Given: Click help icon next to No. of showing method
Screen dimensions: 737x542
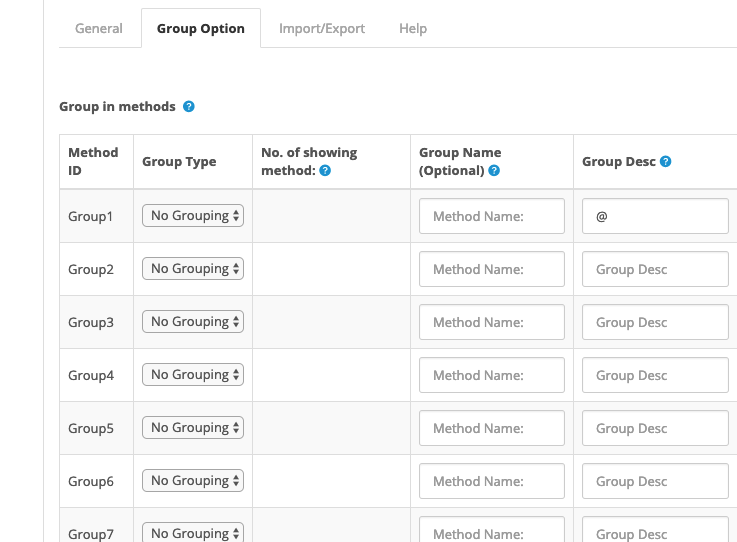Looking at the screenshot, I should point(325,171).
